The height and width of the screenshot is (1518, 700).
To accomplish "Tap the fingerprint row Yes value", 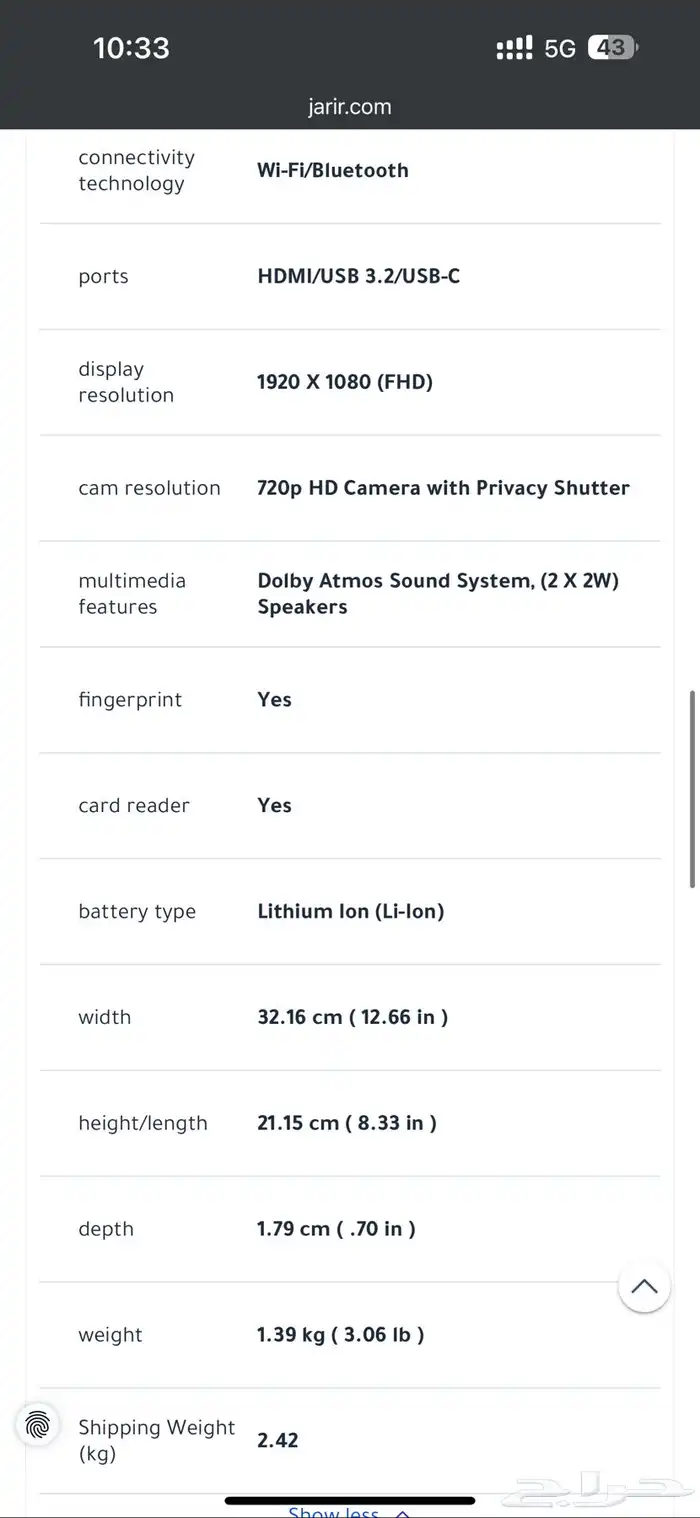I will coord(274,700).
